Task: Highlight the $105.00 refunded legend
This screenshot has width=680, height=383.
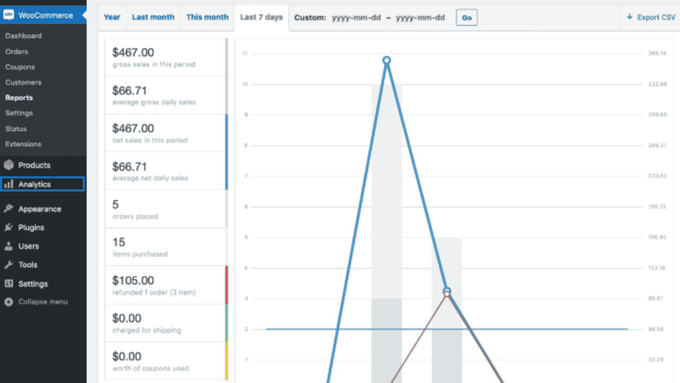Action: [x=166, y=285]
